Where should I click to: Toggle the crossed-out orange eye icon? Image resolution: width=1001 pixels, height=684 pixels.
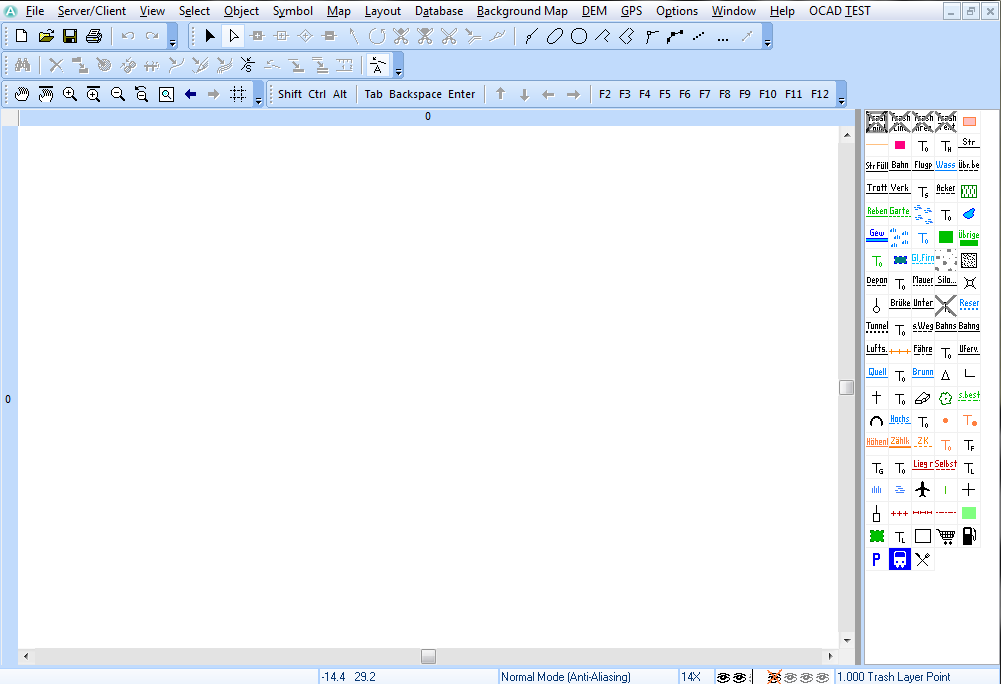point(774,677)
